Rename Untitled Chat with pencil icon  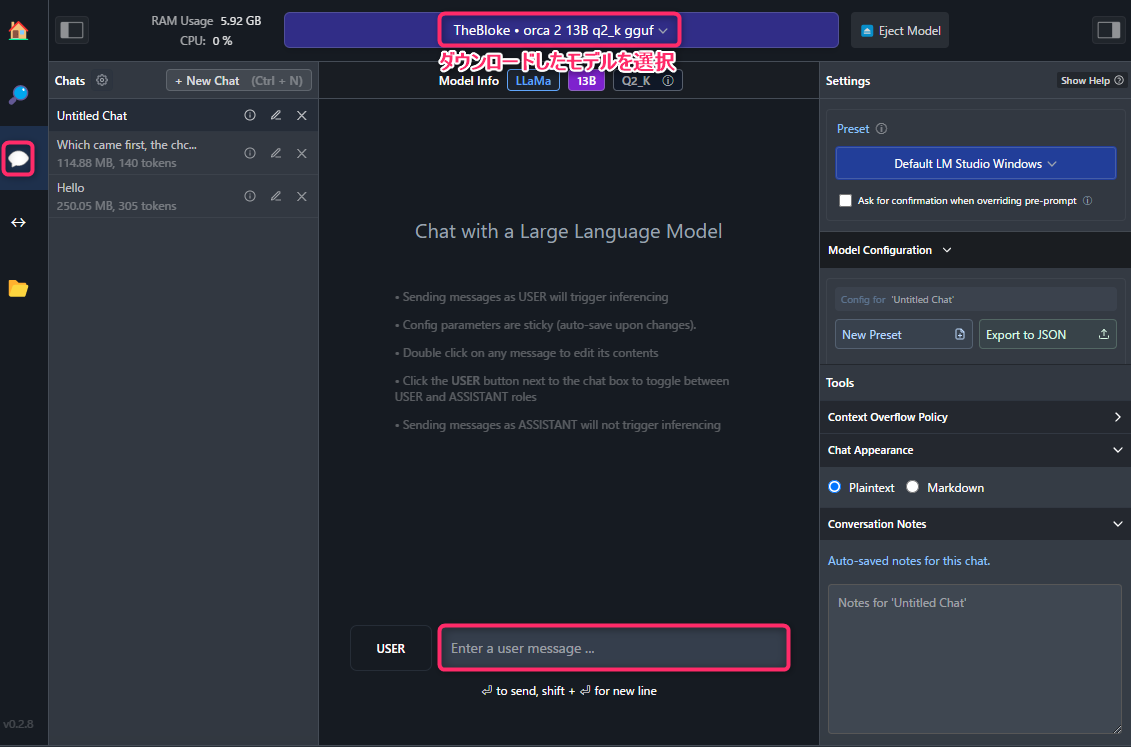click(276, 115)
